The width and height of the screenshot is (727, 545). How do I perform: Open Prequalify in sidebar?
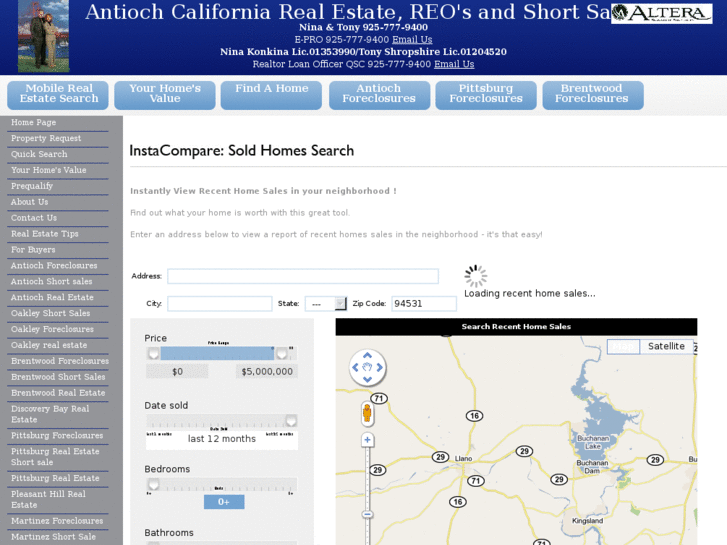pyautogui.click(x=32, y=186)
